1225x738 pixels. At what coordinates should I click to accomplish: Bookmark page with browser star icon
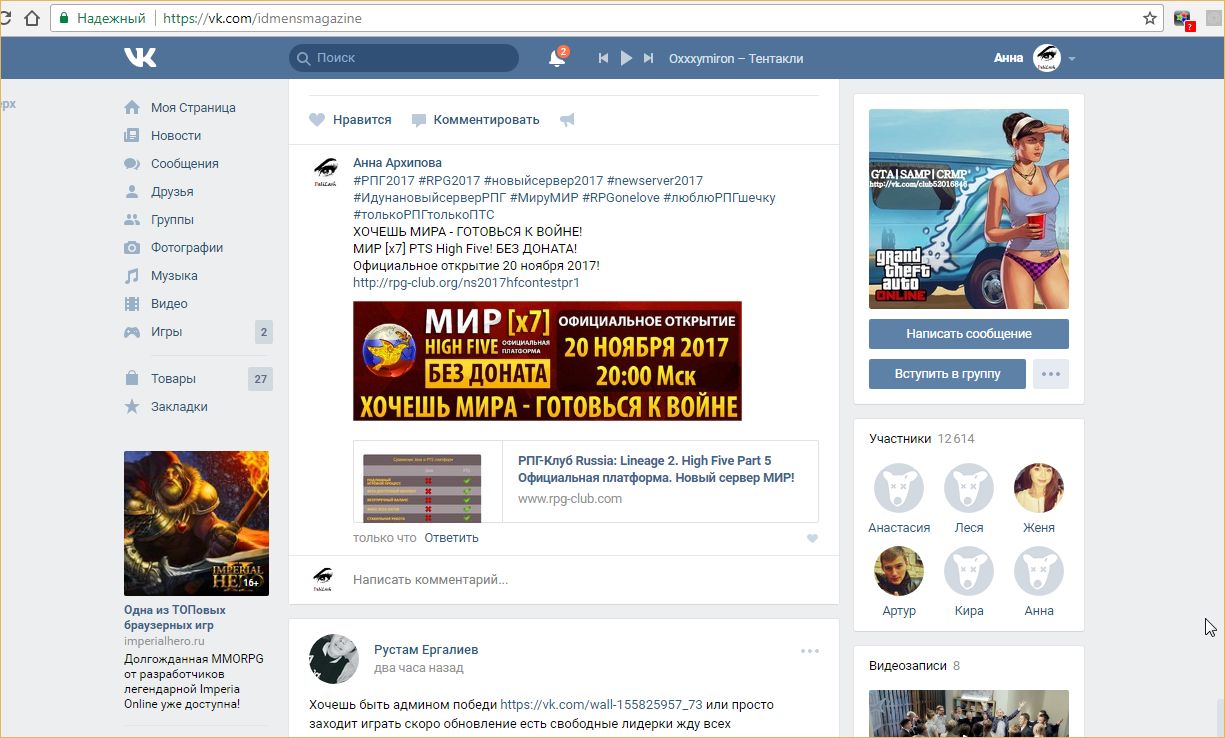tap(1150, 18)
